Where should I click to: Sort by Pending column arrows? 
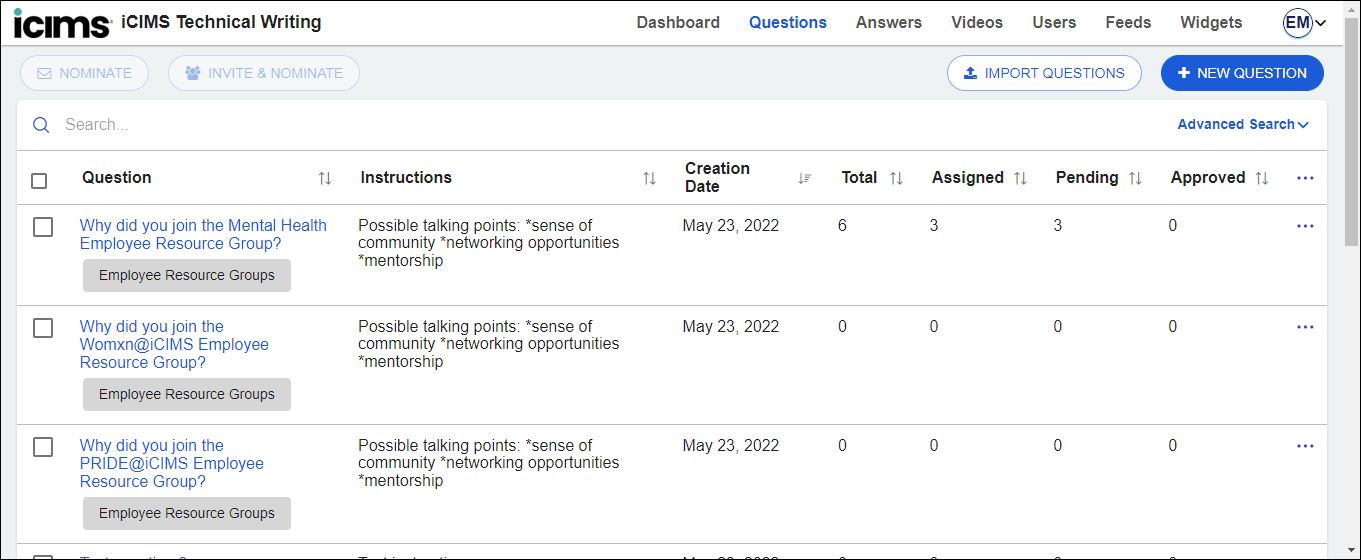[x=1135, y=178]
